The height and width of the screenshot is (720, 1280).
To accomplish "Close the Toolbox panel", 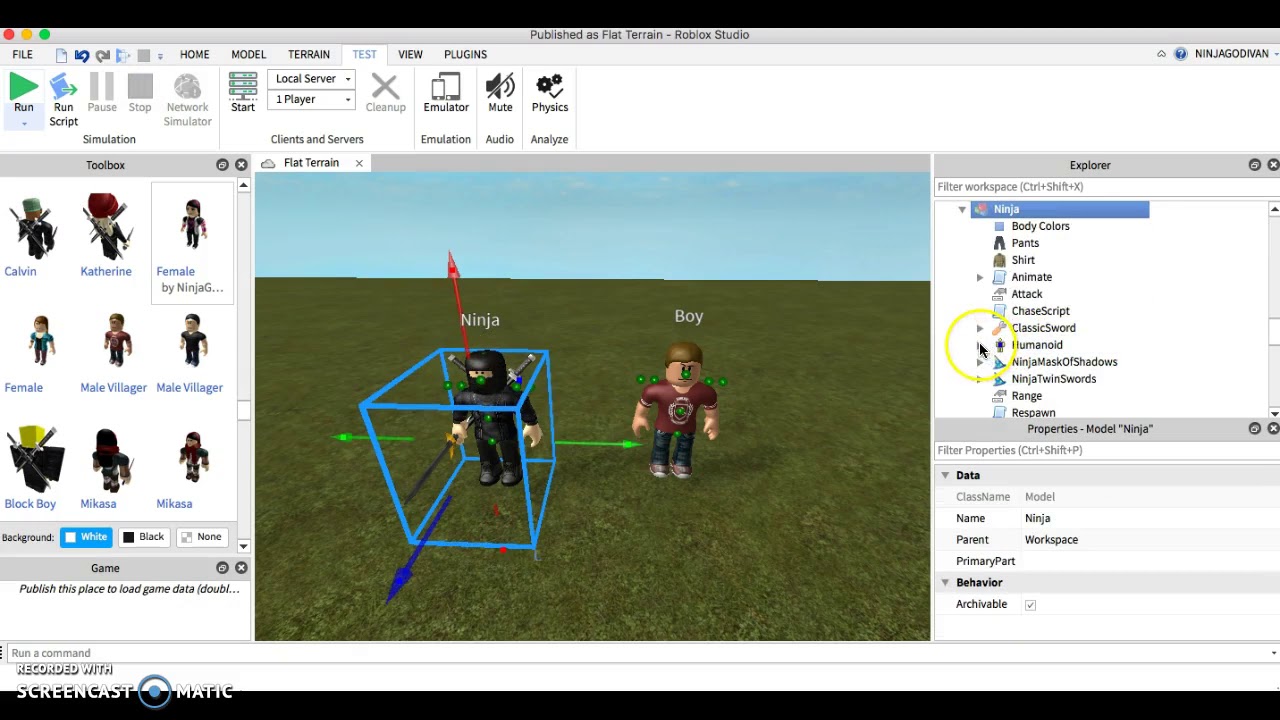I will (x=241, y=165).
